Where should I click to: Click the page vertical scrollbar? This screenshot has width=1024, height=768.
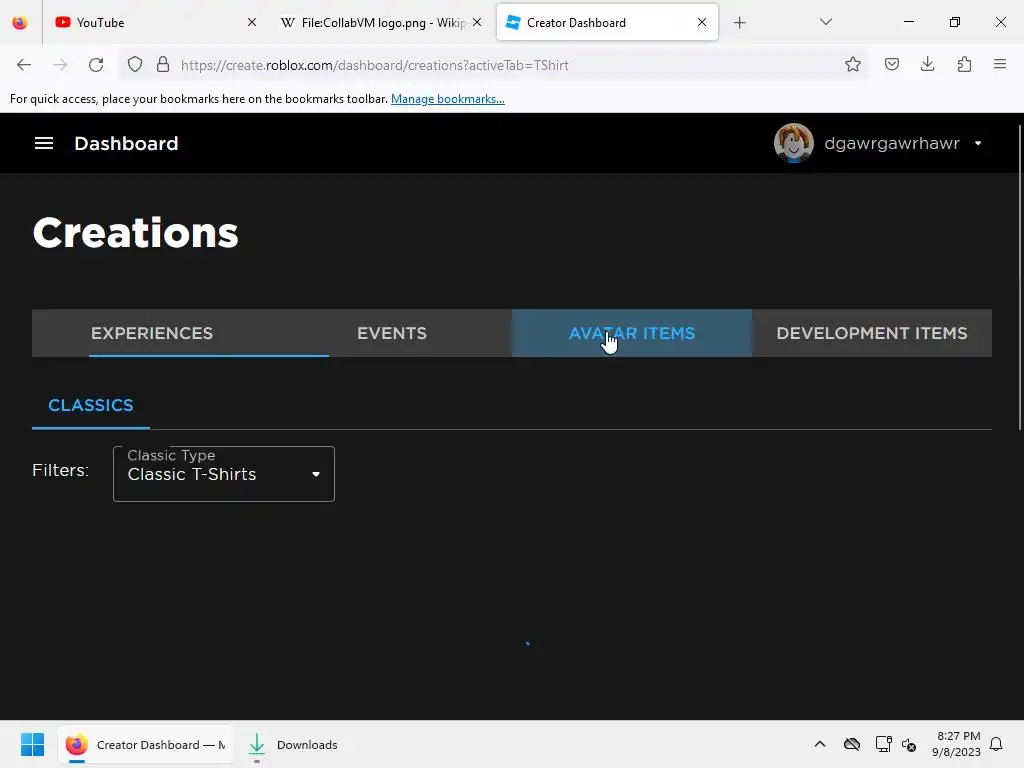tap(1020, 278)
